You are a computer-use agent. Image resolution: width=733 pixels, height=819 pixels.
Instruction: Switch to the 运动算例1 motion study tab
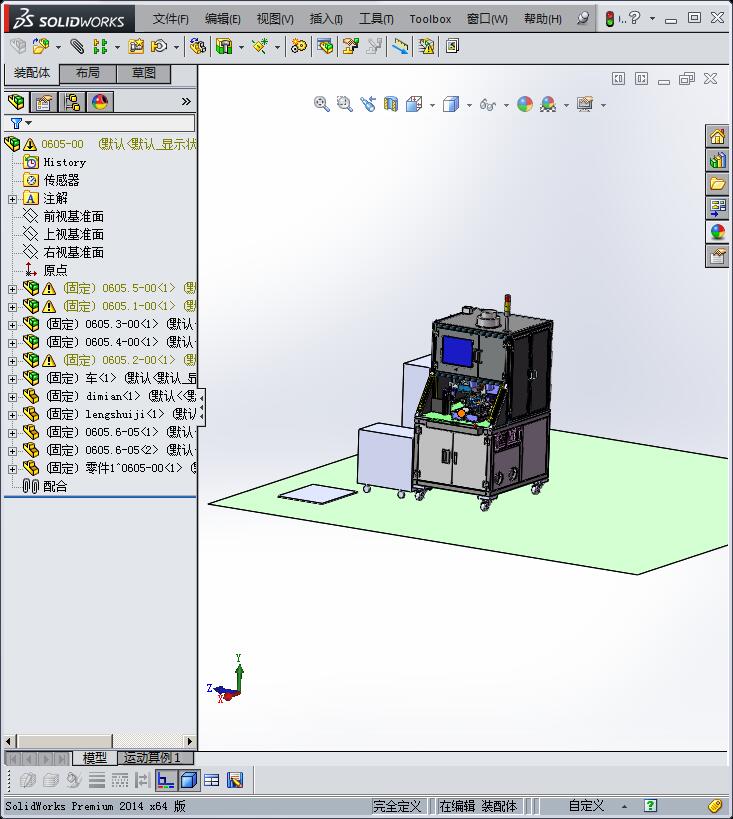[x=156, y=757]
